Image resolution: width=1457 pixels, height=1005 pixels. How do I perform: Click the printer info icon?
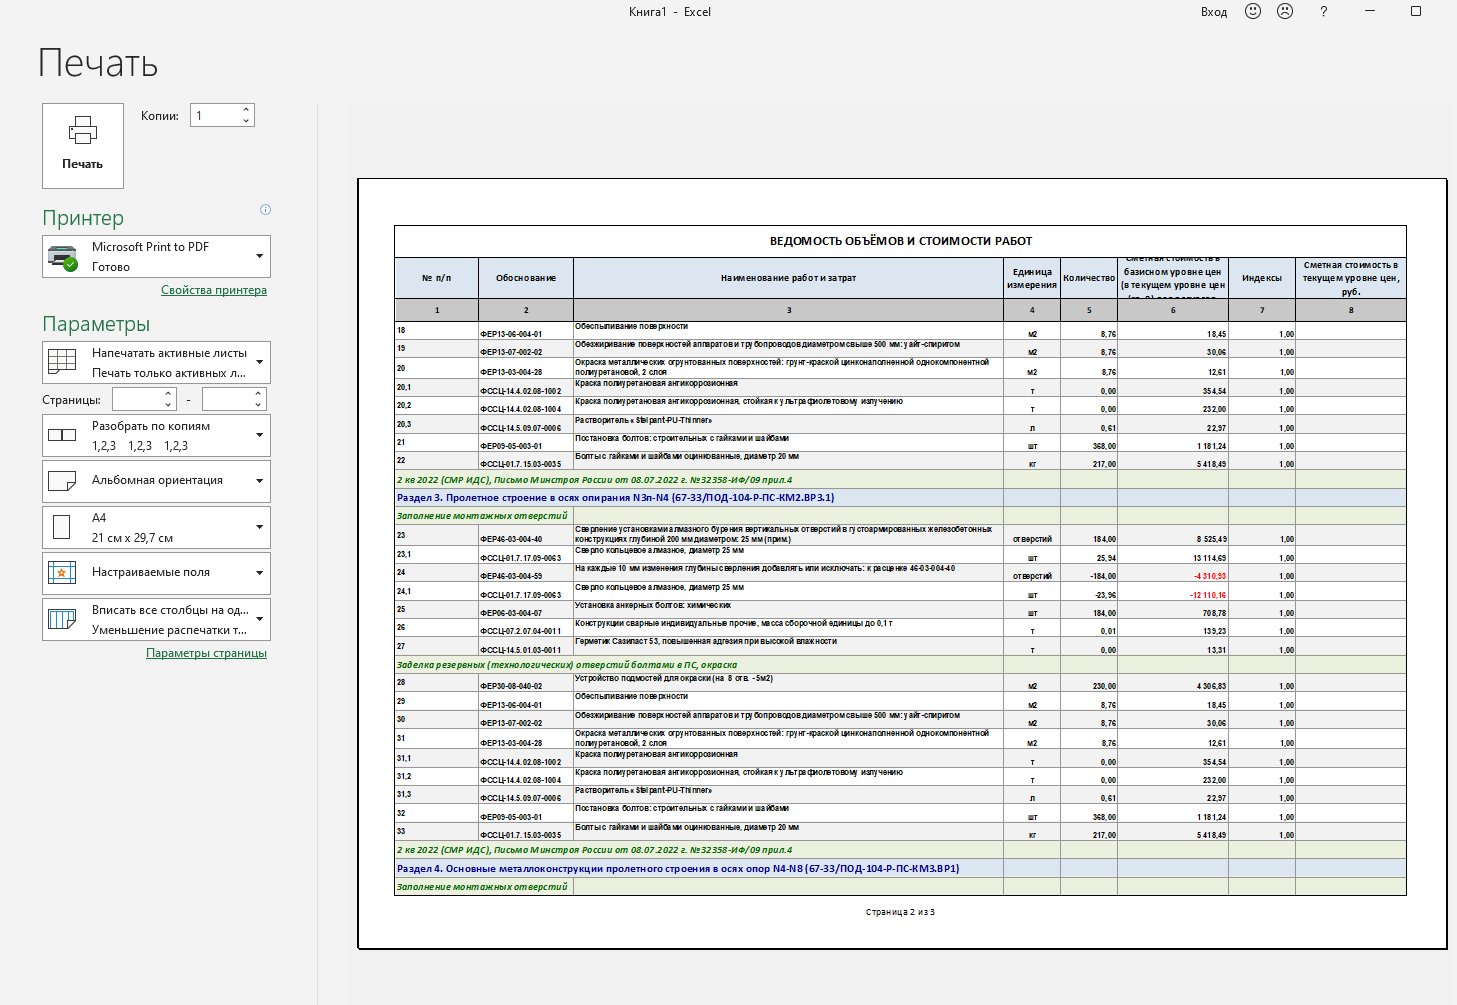pyautogui.click(x=265, y=210)
